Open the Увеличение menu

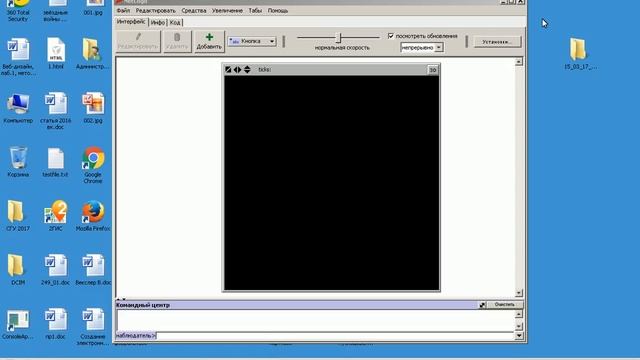(227, 11)
